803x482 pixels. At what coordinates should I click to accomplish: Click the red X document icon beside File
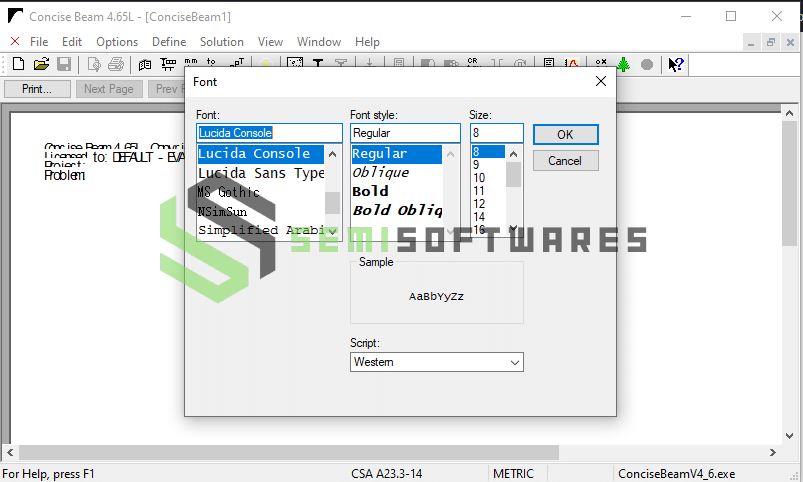(x=15, y=41)
